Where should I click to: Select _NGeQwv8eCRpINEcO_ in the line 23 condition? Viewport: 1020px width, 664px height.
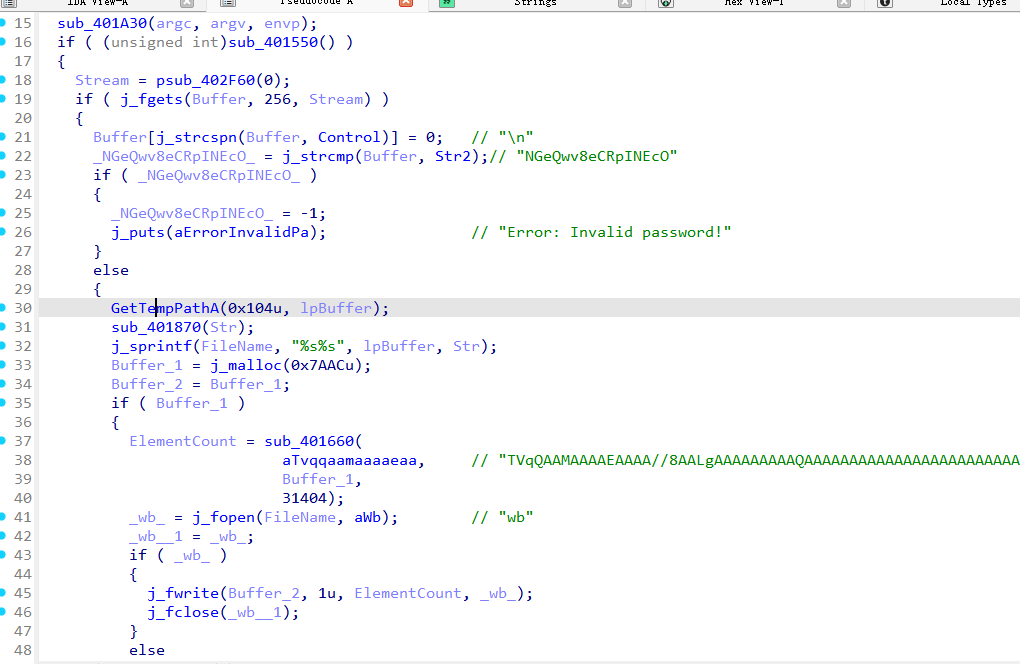pyautogui.click(x=219, y=175)
